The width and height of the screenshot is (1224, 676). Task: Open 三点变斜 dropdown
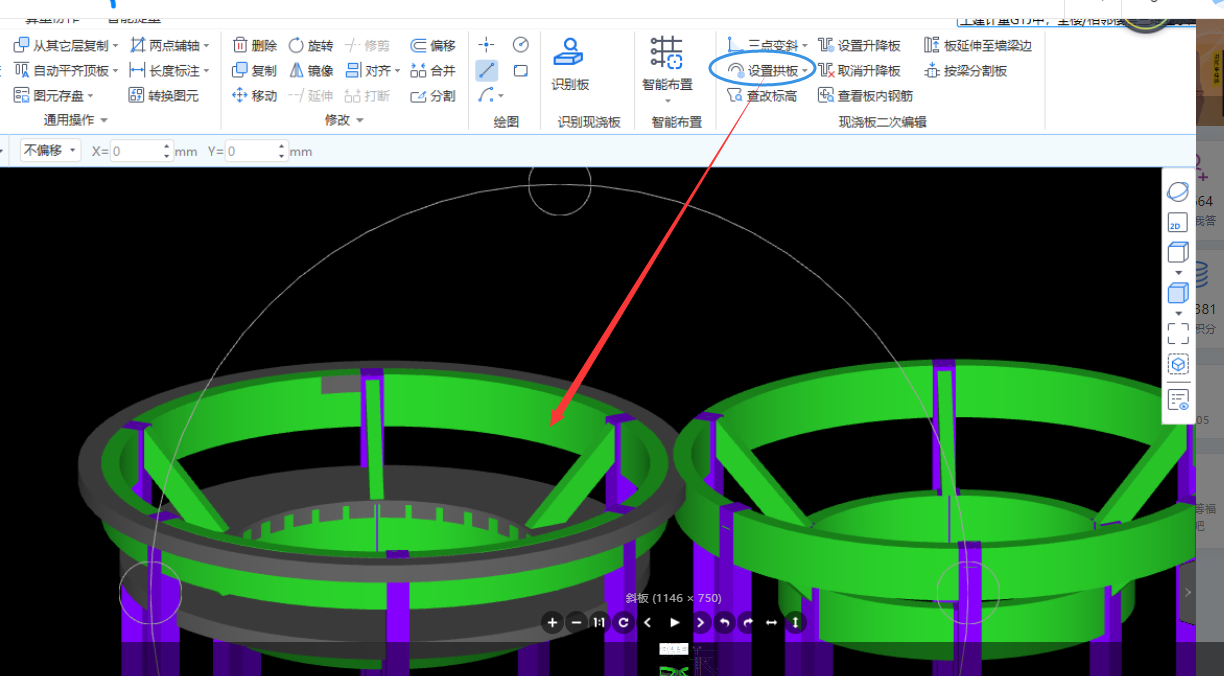pyautogui.click(x=805, y=46)
